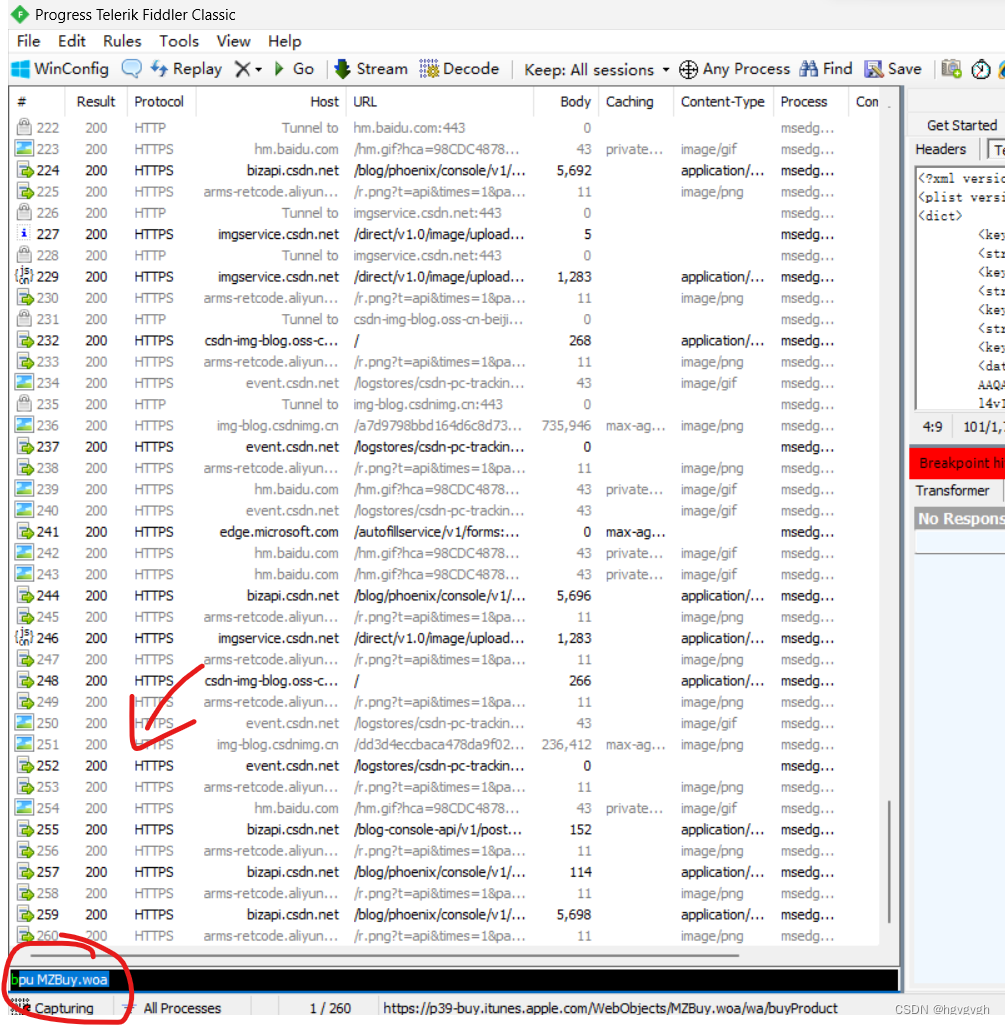
Task: Click the image icon of session 251
Action: pyautogui.click(x=24, y=743)
